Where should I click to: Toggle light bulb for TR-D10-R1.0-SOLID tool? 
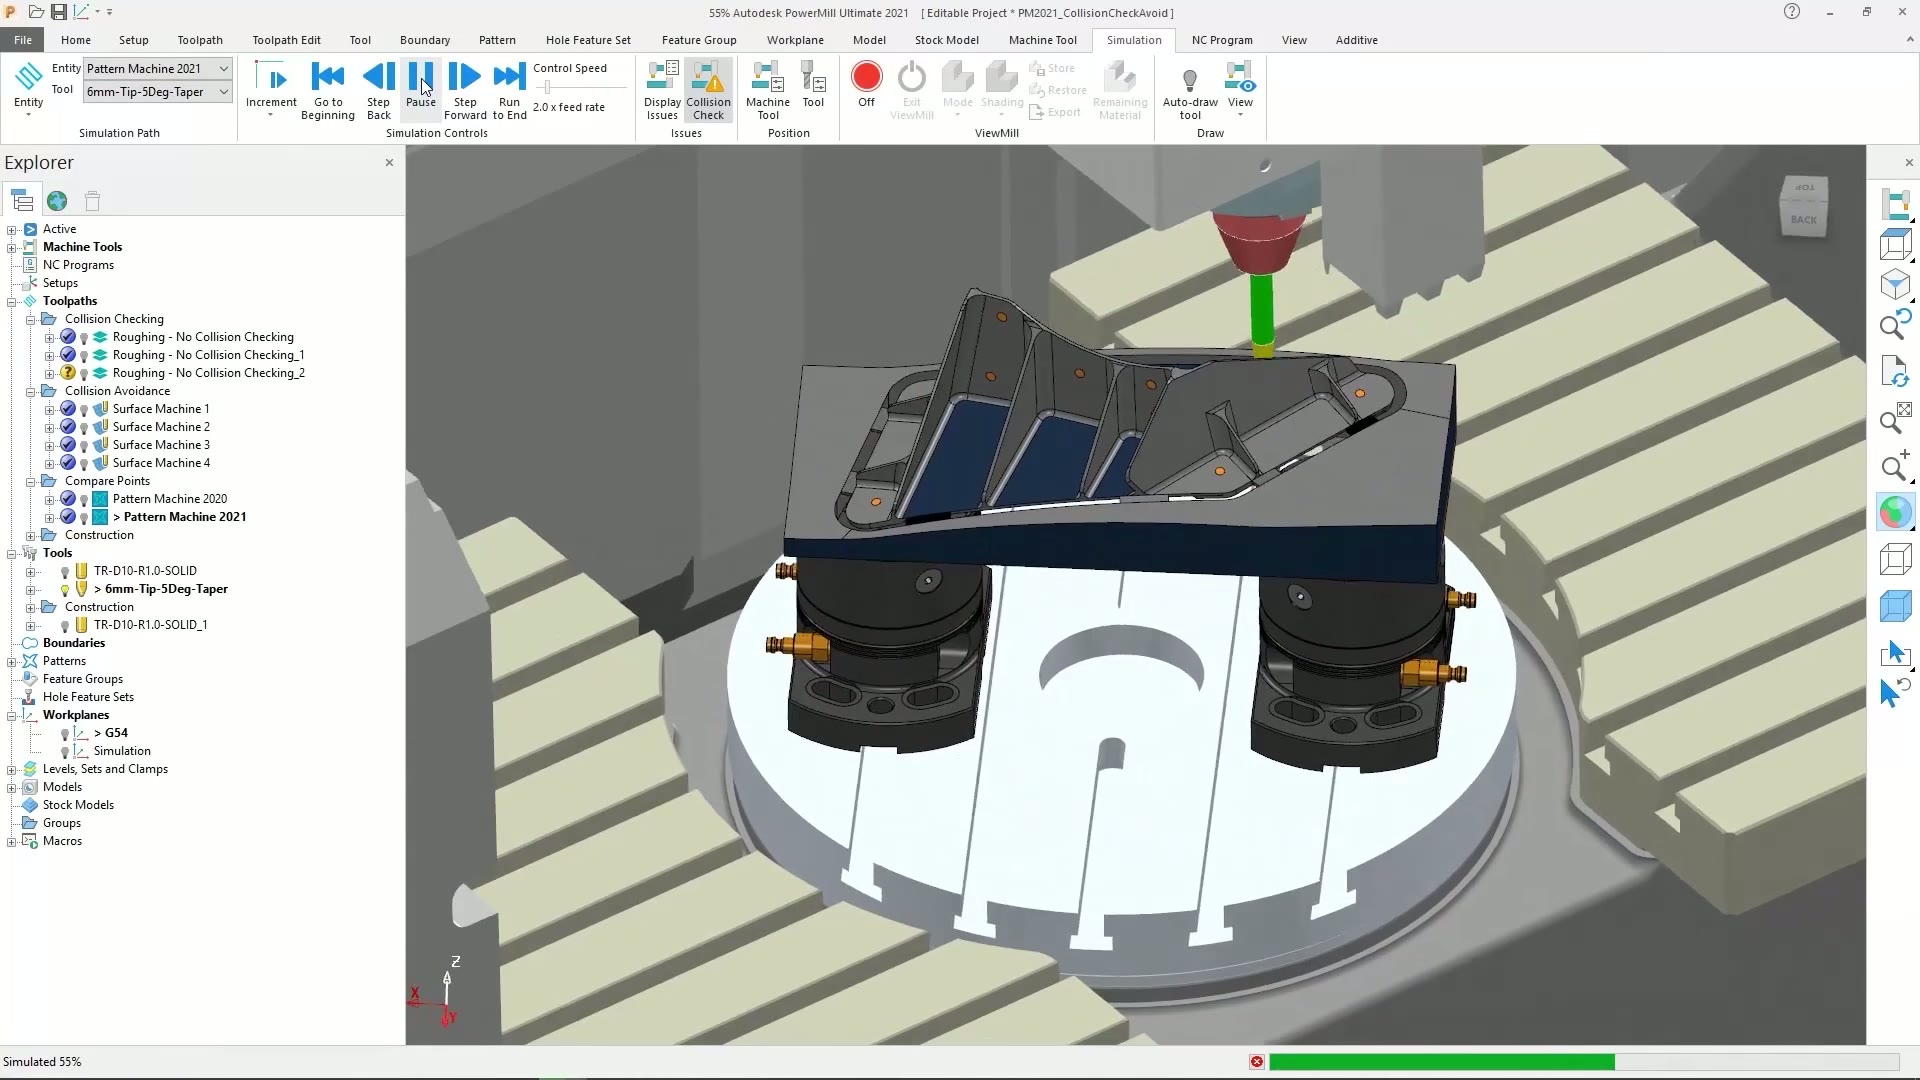(65, 572)
